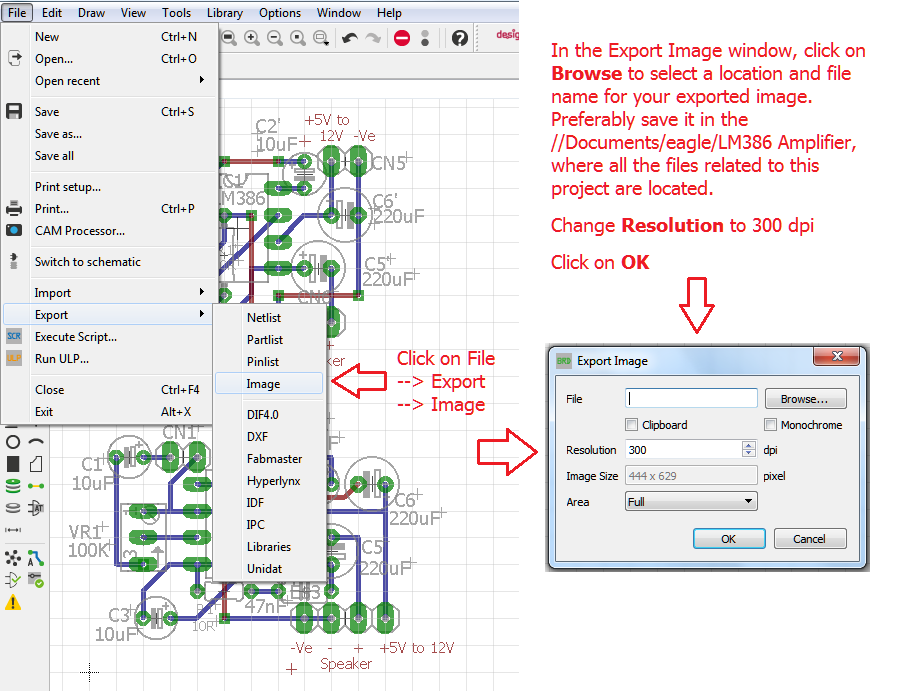Select the Rectangle drawing tool
Image resolution: width=906 pixels, height=691 pixels.
coord(12,464)
